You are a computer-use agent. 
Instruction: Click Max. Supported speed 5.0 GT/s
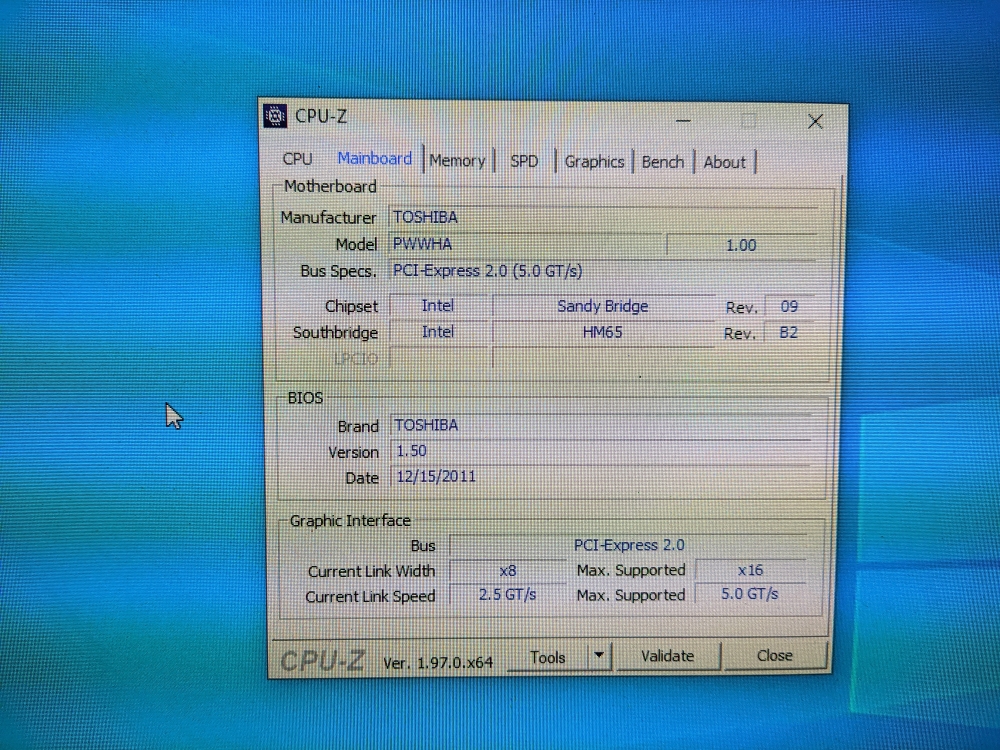pyautogui.click(x=750, y=594)
